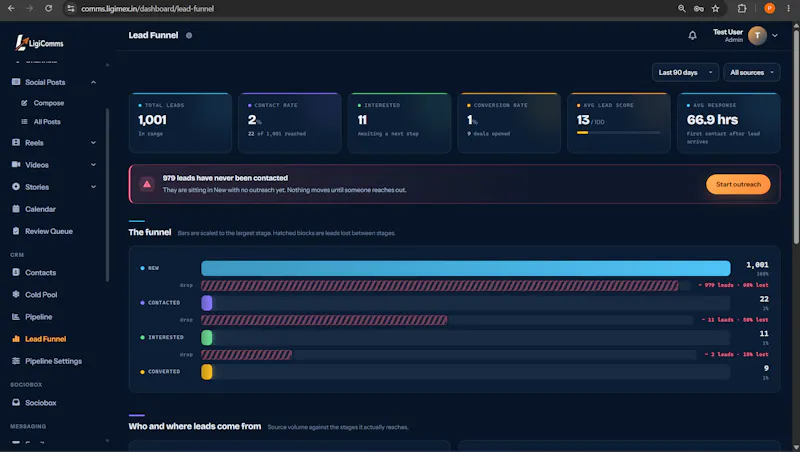Open Sociobox from the sidebar
This screenshot has height=452, width=800.
click(x=41, y=403)
